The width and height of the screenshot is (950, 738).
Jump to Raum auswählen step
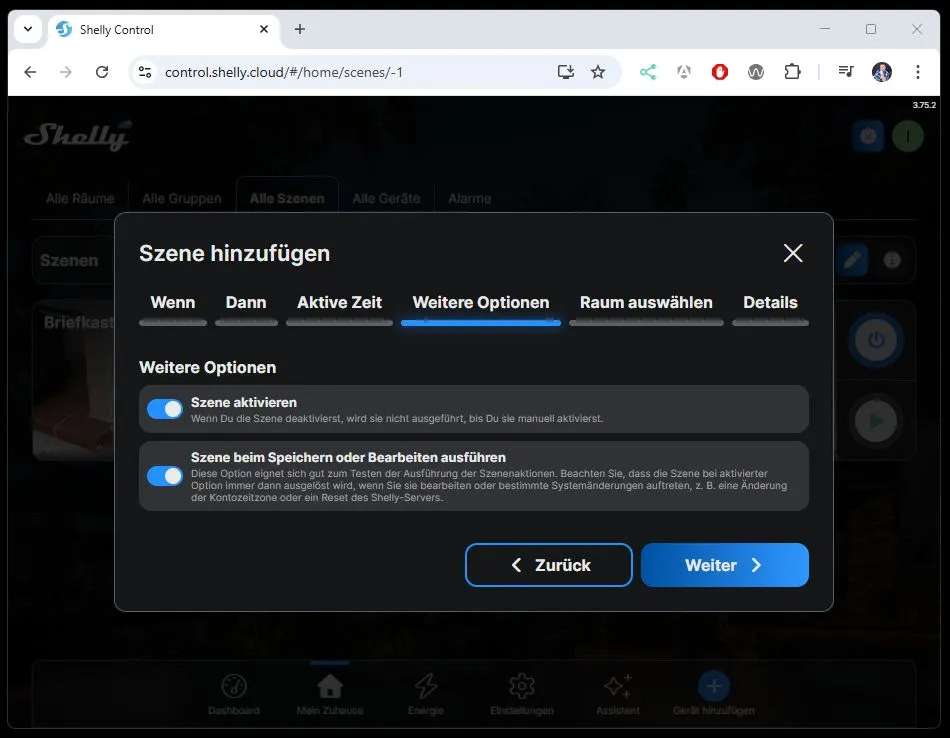click(646, 303)
